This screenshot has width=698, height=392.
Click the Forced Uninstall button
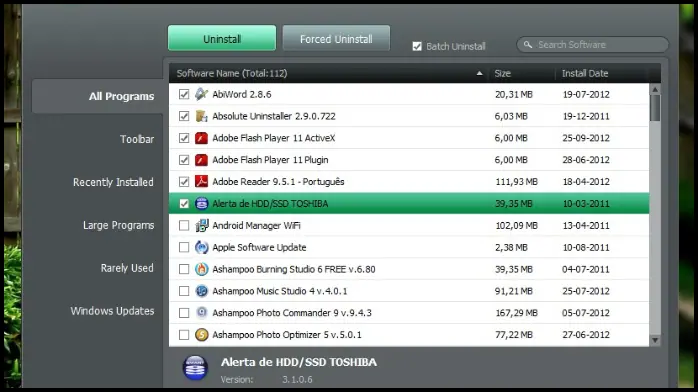coord(336,38)
